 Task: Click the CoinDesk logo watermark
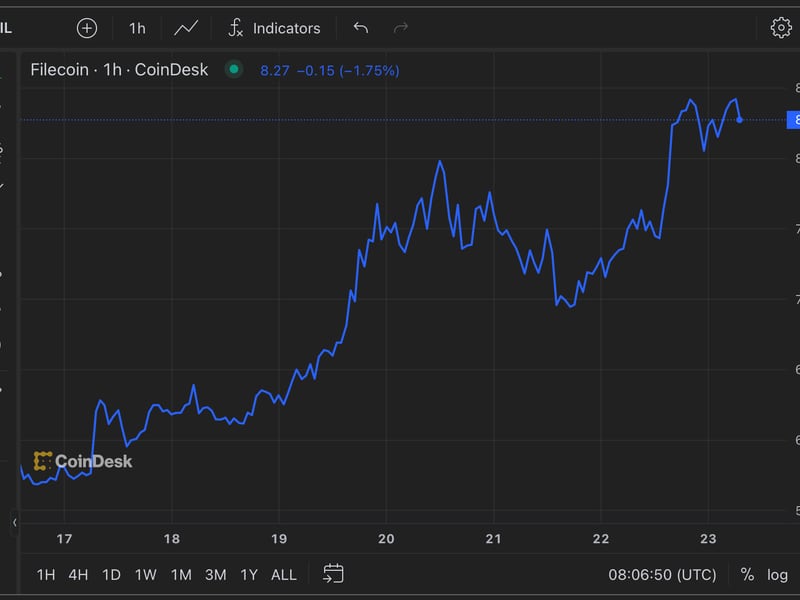(84, 462)
